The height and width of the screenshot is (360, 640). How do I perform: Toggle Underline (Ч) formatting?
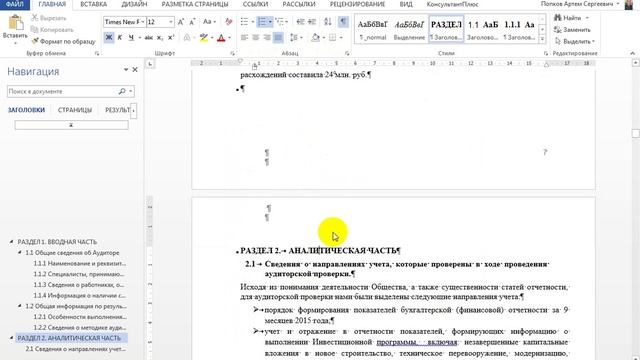(131, 38)
